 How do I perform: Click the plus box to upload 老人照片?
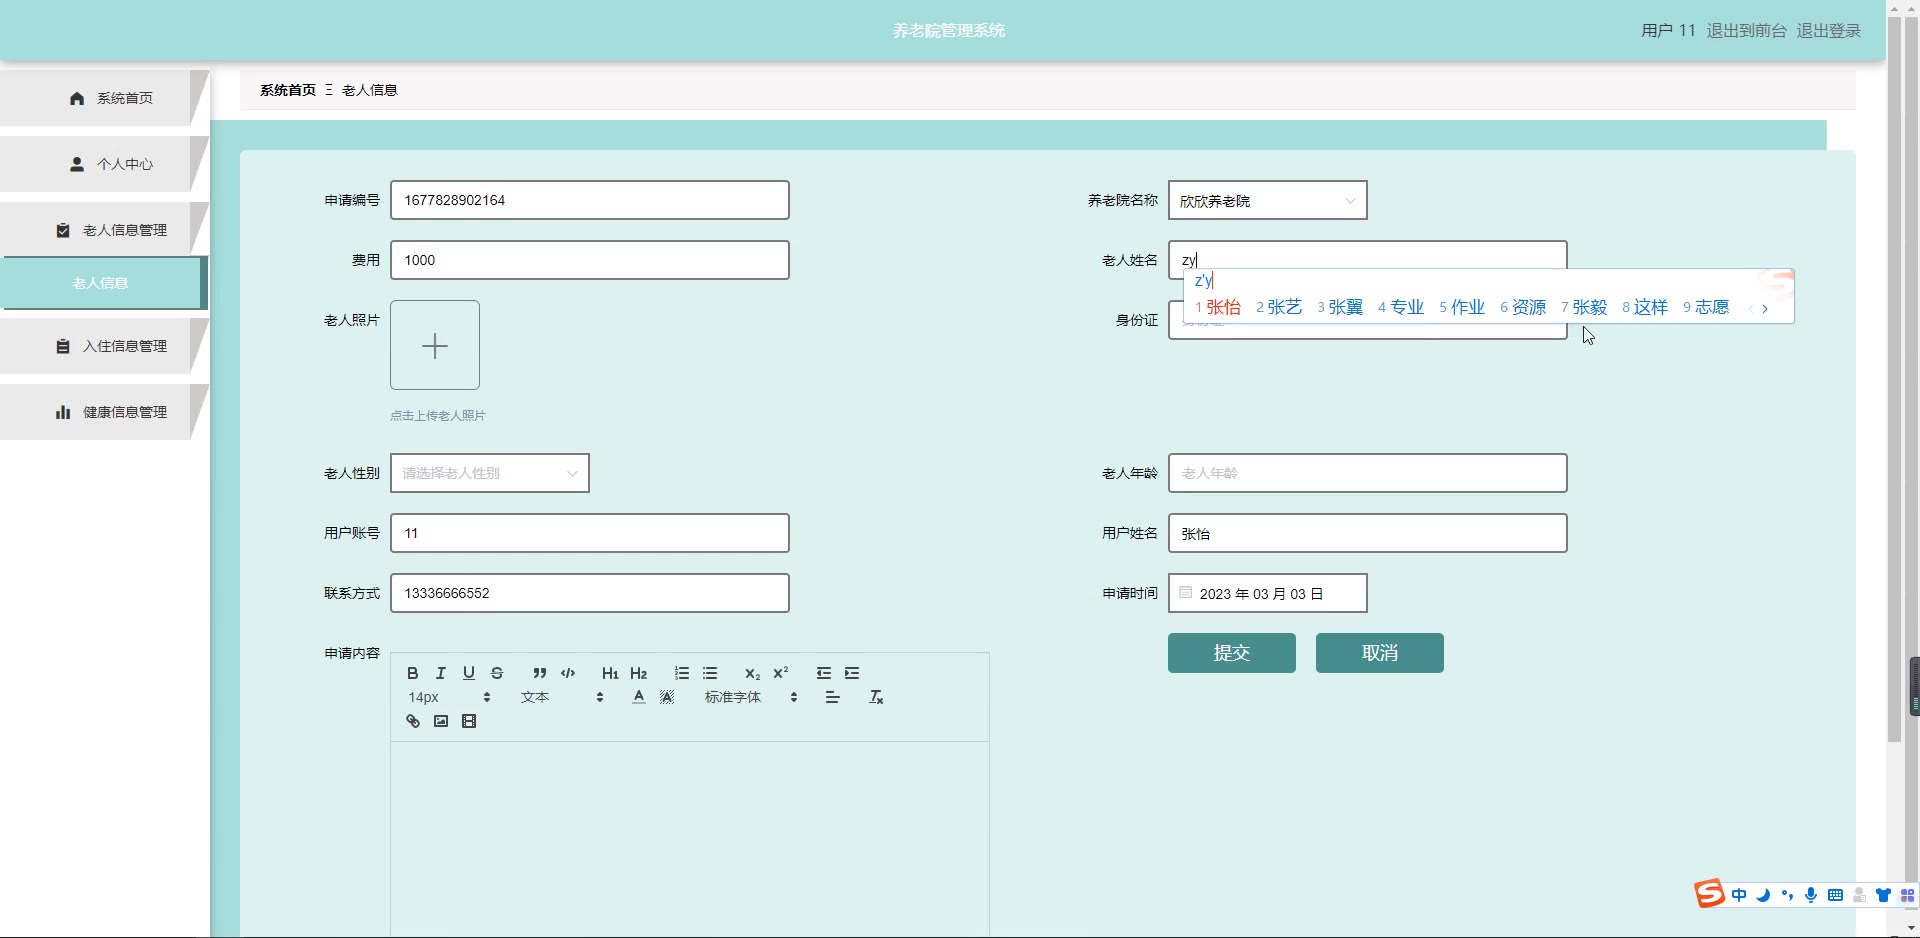pyautogui.click(x=435, y=345)
